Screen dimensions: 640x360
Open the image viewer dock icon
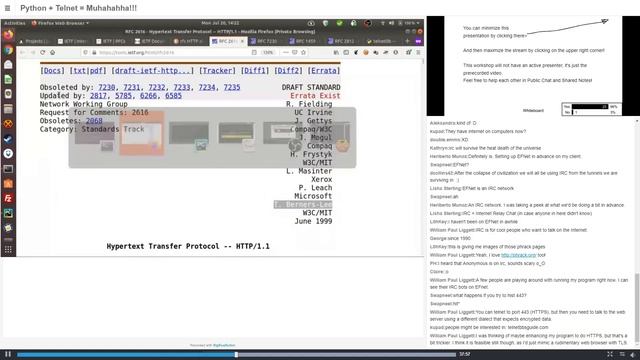coord(8,213)
